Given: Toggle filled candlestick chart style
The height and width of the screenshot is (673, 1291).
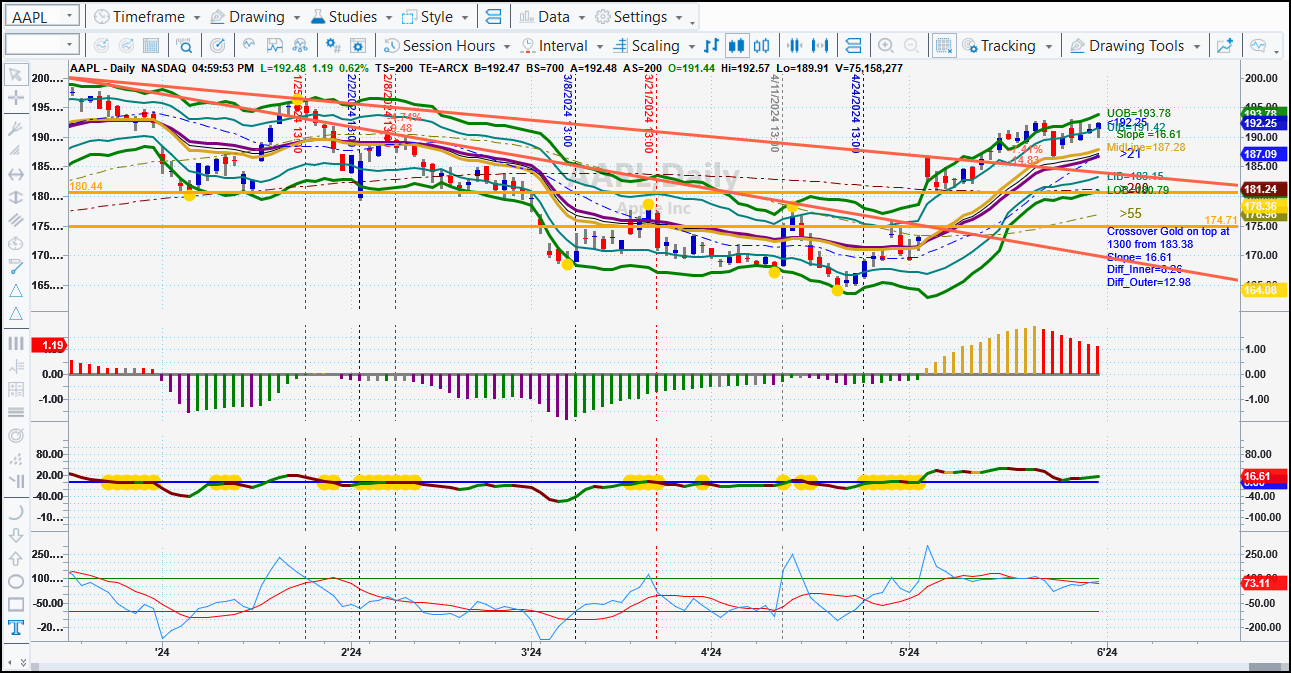Looking at the screenshot, I should [x=738, y=45].
